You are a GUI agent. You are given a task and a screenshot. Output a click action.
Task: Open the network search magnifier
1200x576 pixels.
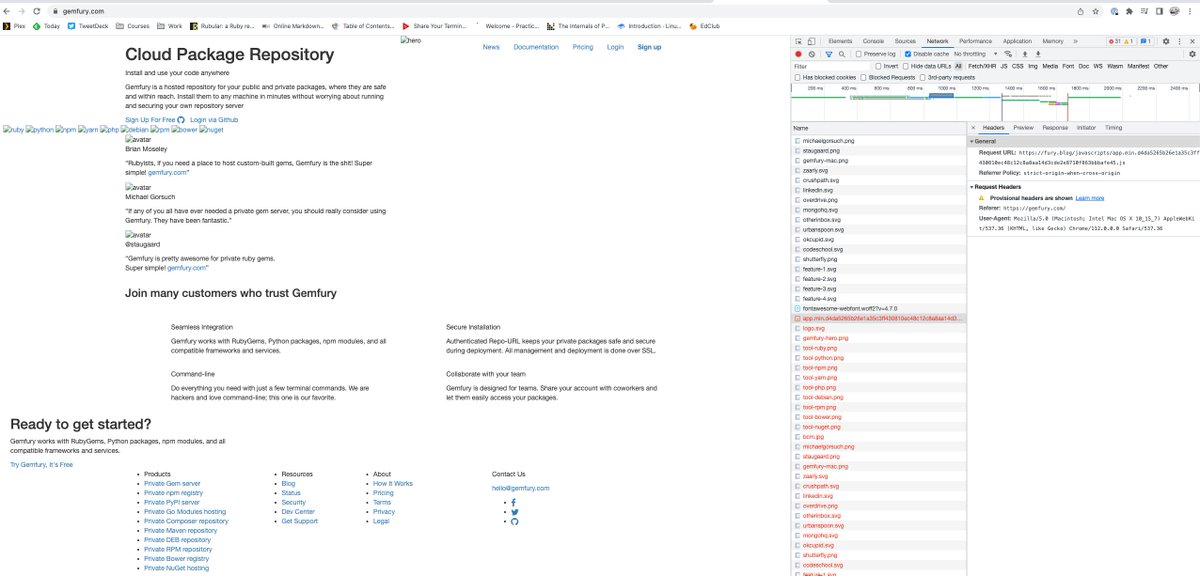point(842,54)
